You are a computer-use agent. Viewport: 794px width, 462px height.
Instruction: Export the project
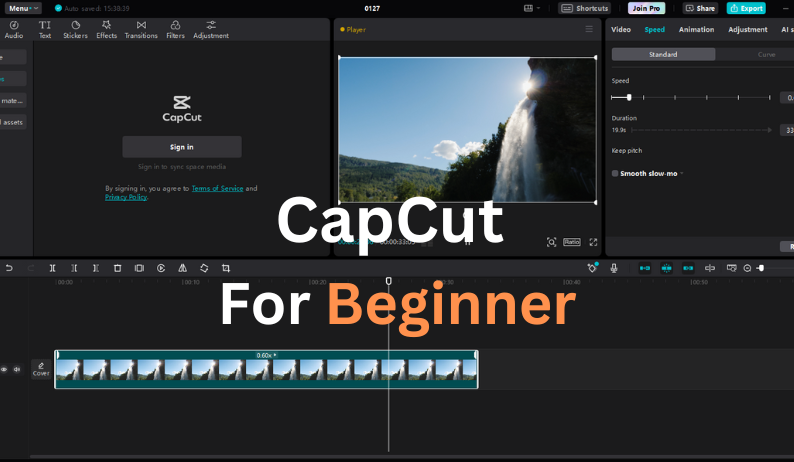click(746, 8)
